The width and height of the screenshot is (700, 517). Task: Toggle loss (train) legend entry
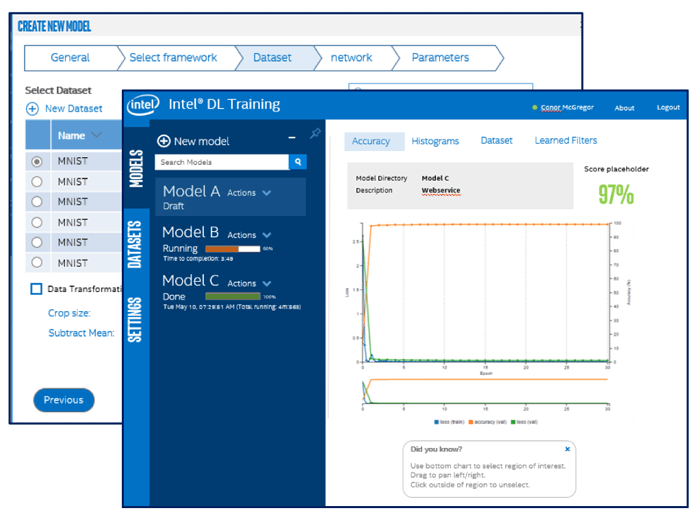(x=449, y=422)
